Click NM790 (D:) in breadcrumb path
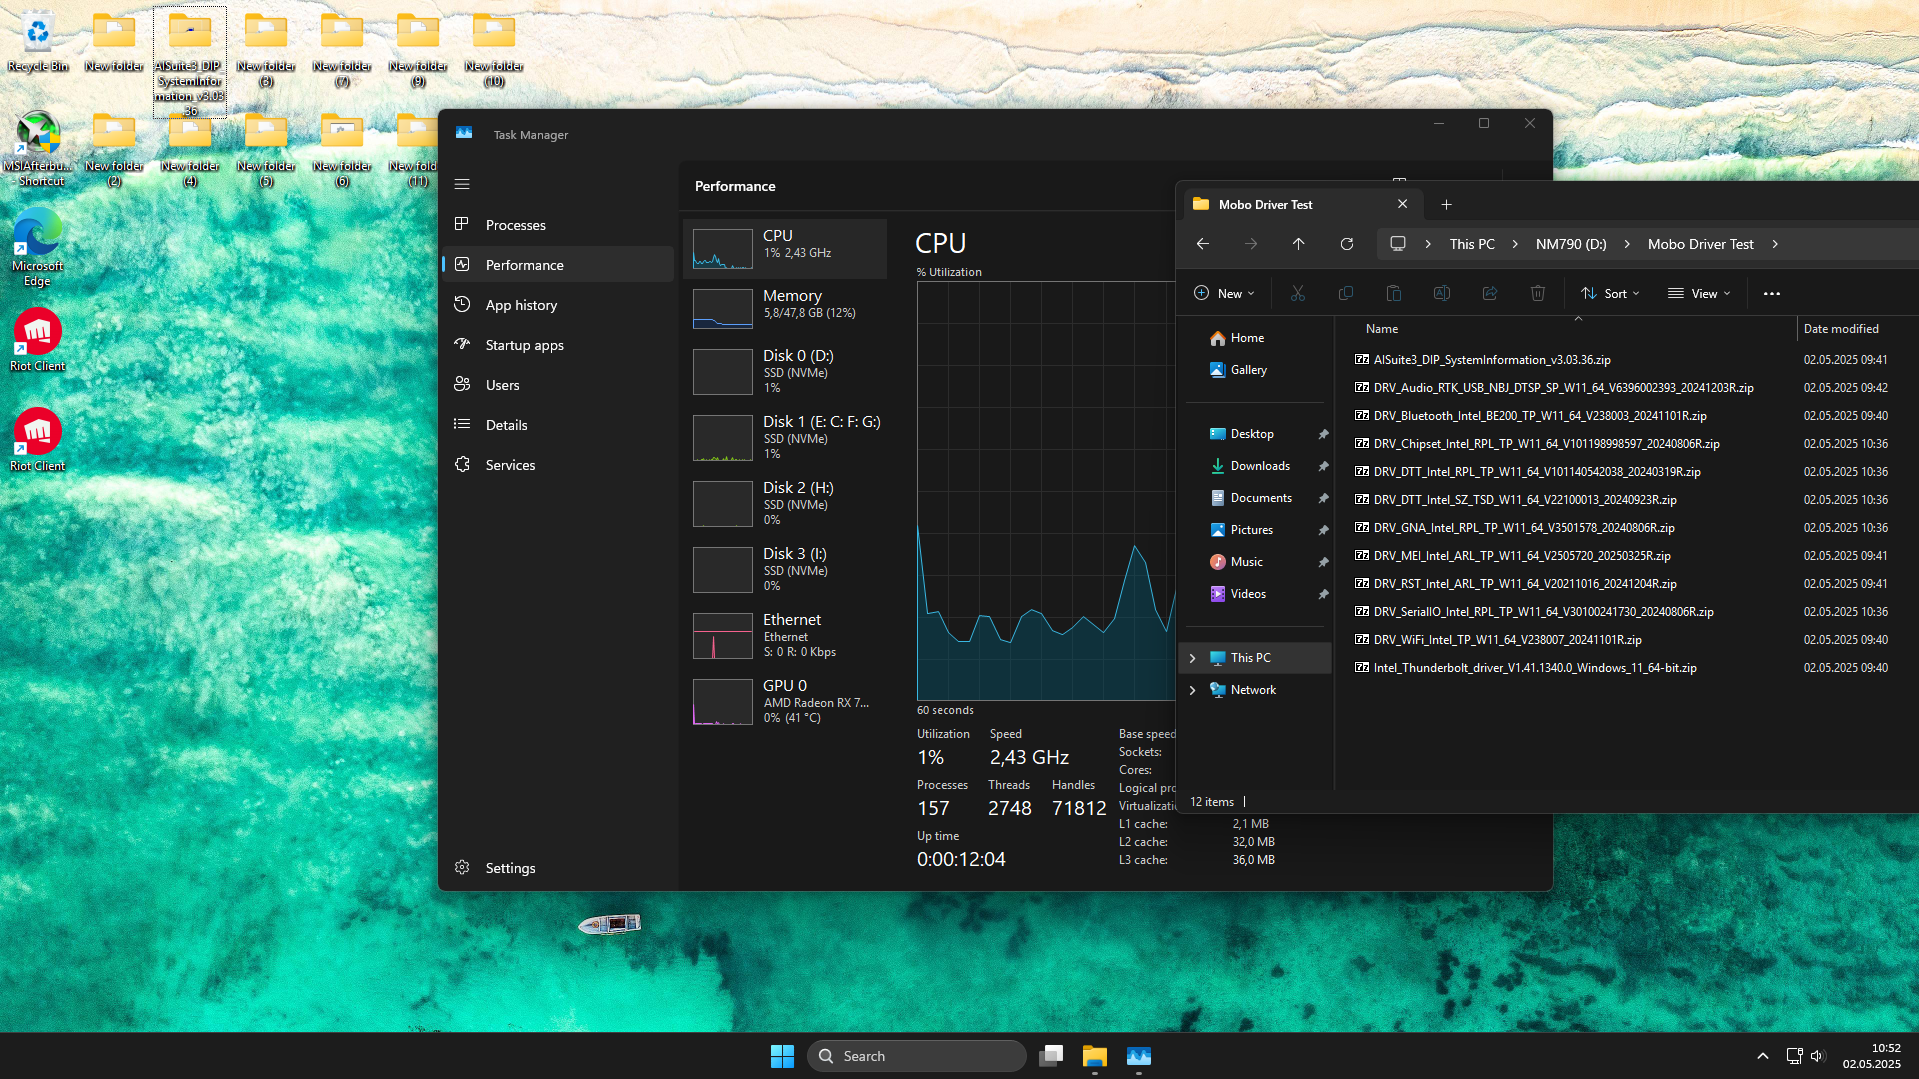Screen dimensions: 1919x1079 point(1570,244)
